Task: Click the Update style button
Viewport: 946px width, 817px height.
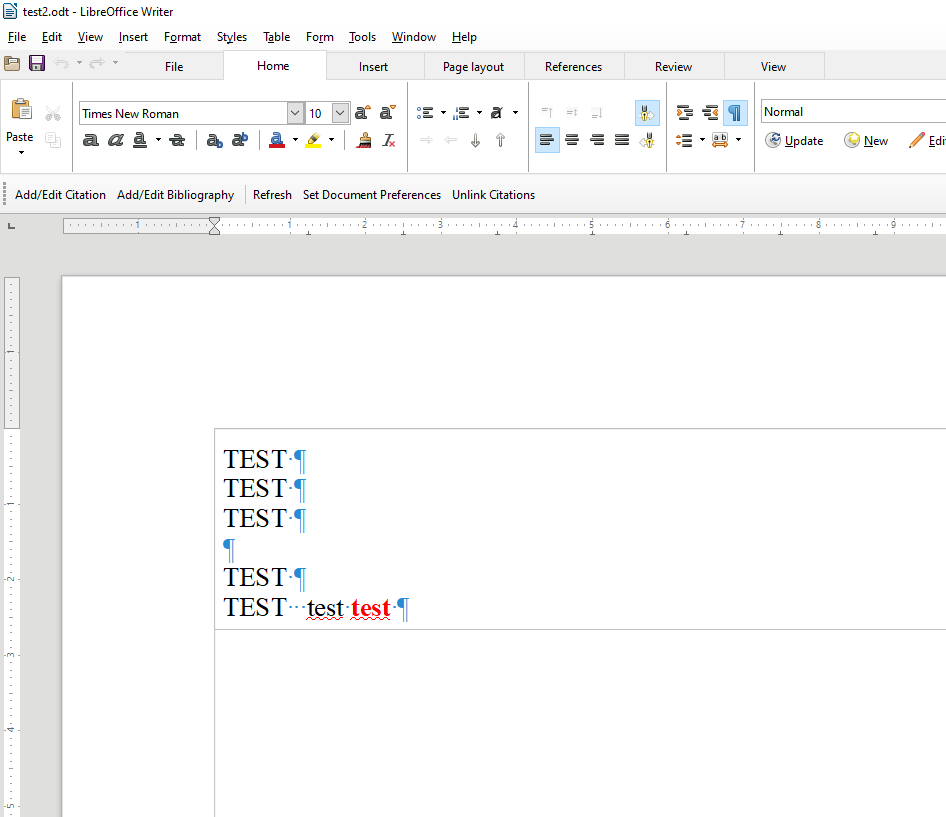Action: (794, 141)
